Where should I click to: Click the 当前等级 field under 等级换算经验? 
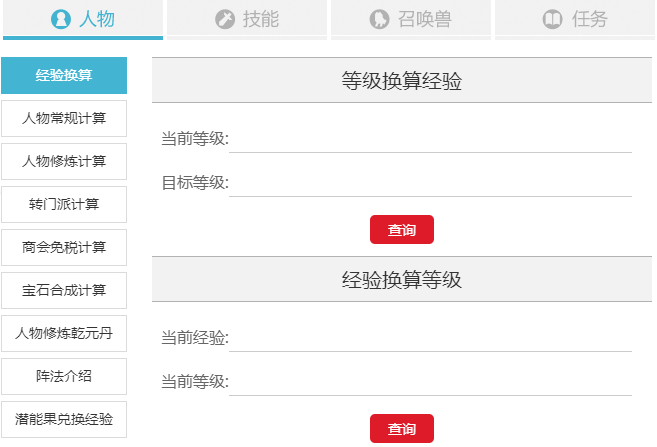[430, 139]
